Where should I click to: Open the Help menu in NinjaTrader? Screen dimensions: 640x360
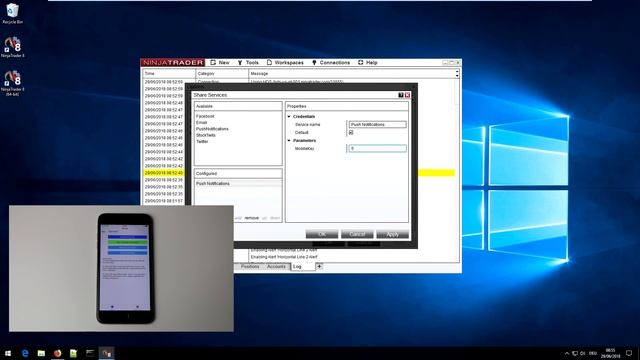[x=368, y=62]
